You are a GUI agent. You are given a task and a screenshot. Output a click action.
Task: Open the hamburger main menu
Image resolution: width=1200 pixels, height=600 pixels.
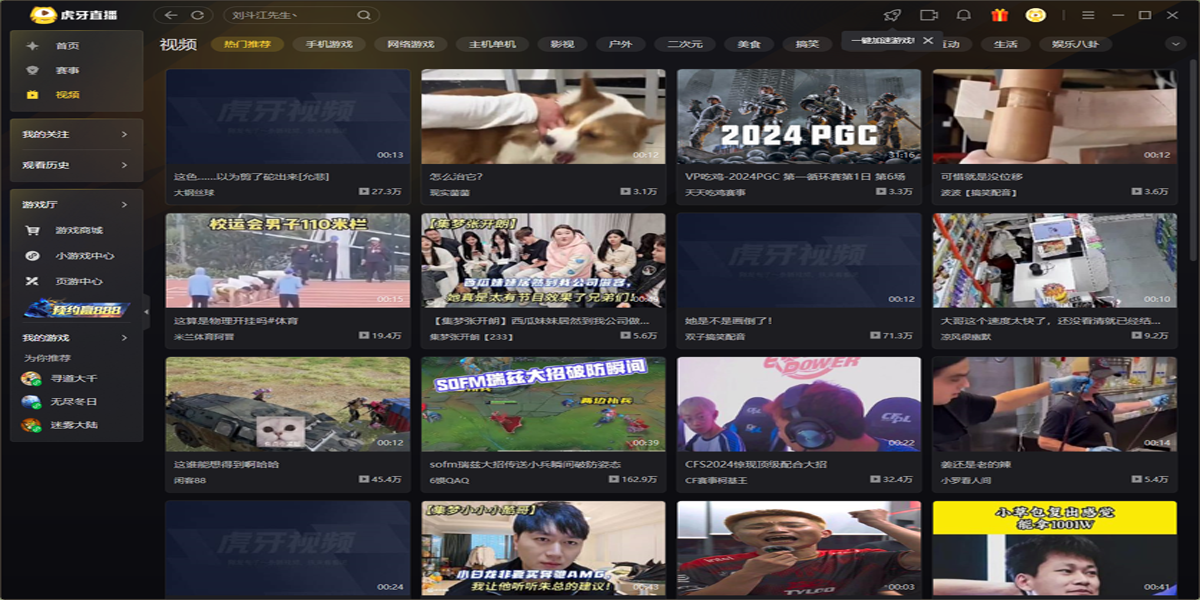(1088, 15)
